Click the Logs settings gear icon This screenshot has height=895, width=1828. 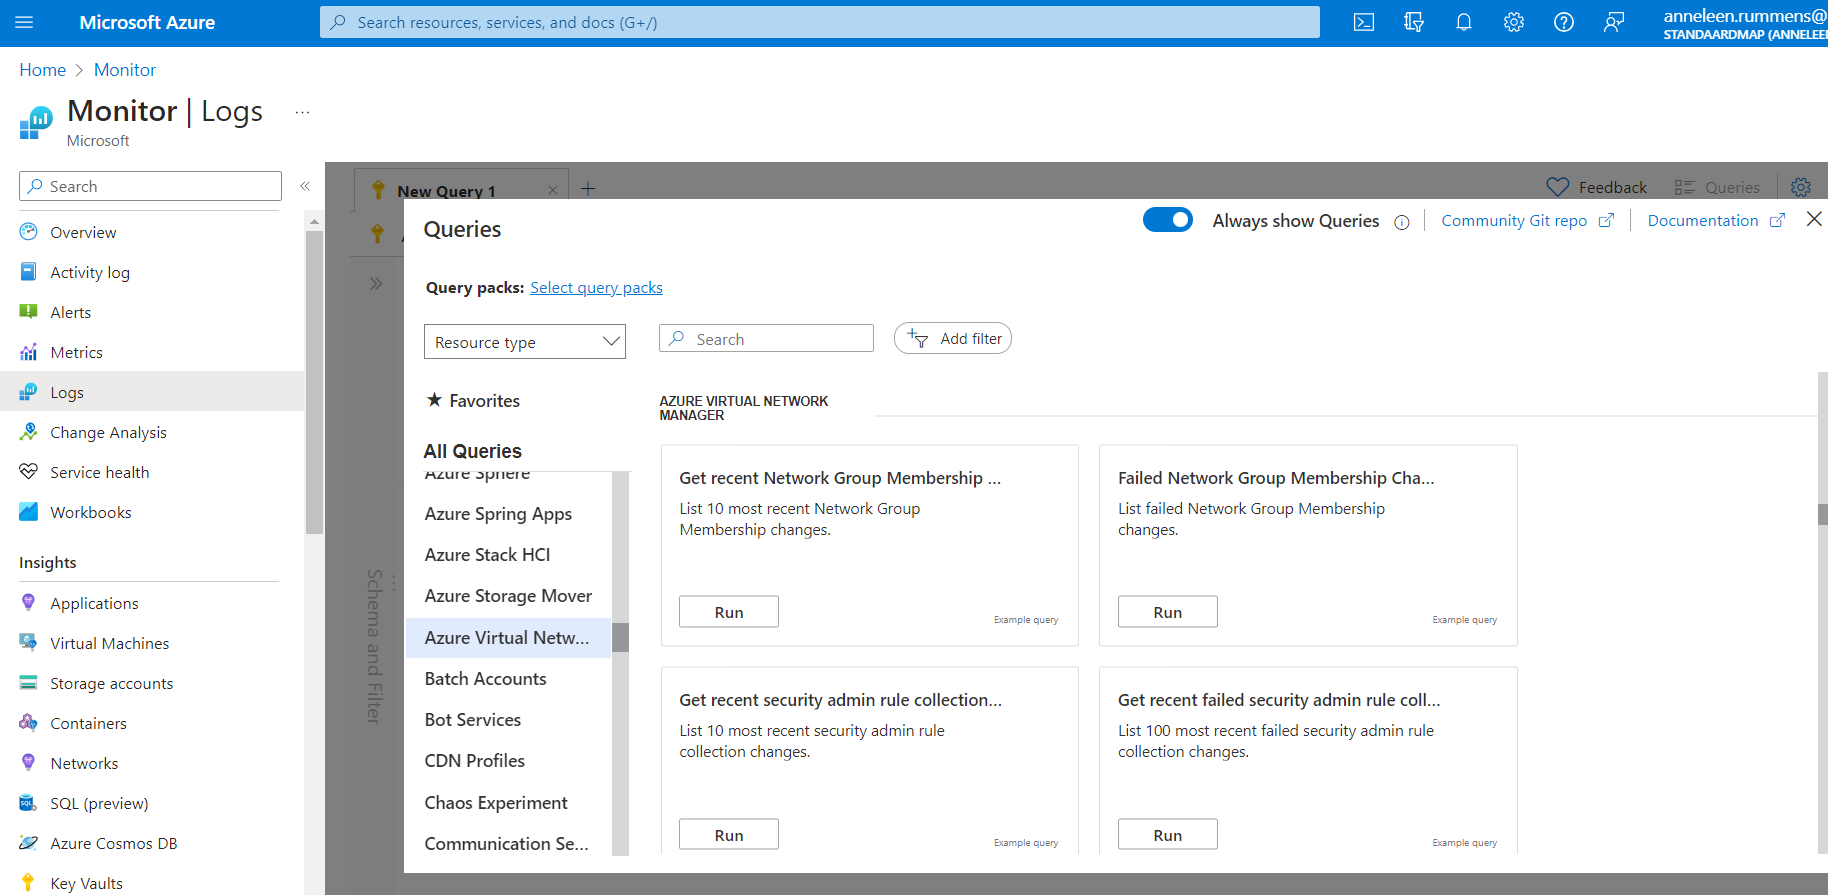click(x=1801, y=187)
